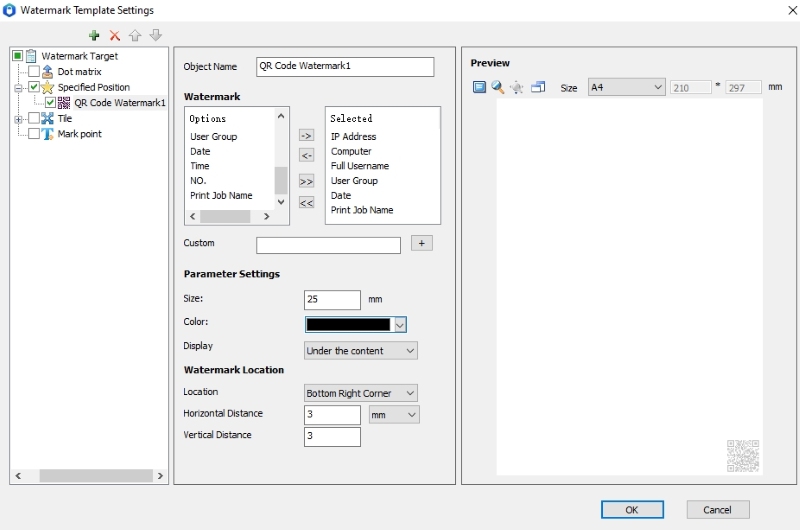Click the move up arrow icon
This screenshot has height=530, width=800.
pos(135,35)
